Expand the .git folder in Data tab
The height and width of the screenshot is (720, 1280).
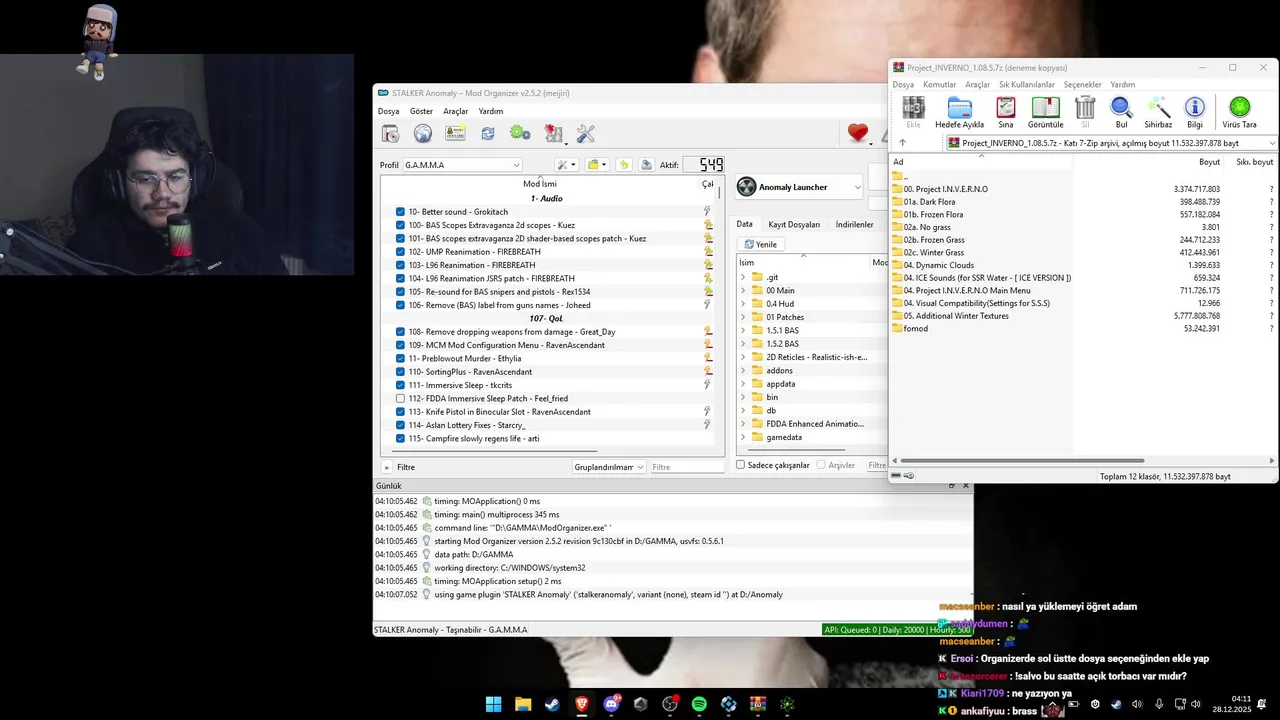tap(743, 277)
